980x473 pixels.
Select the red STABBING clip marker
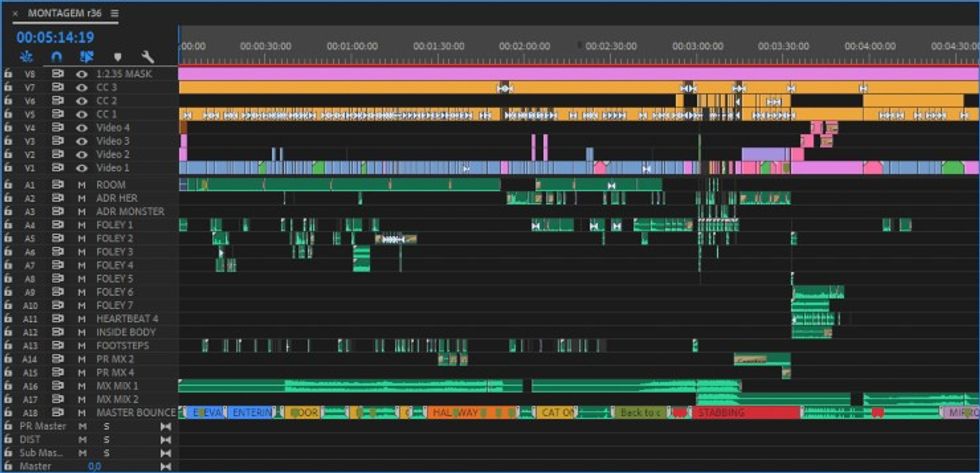pyautogui.click(x=746, y=413)
